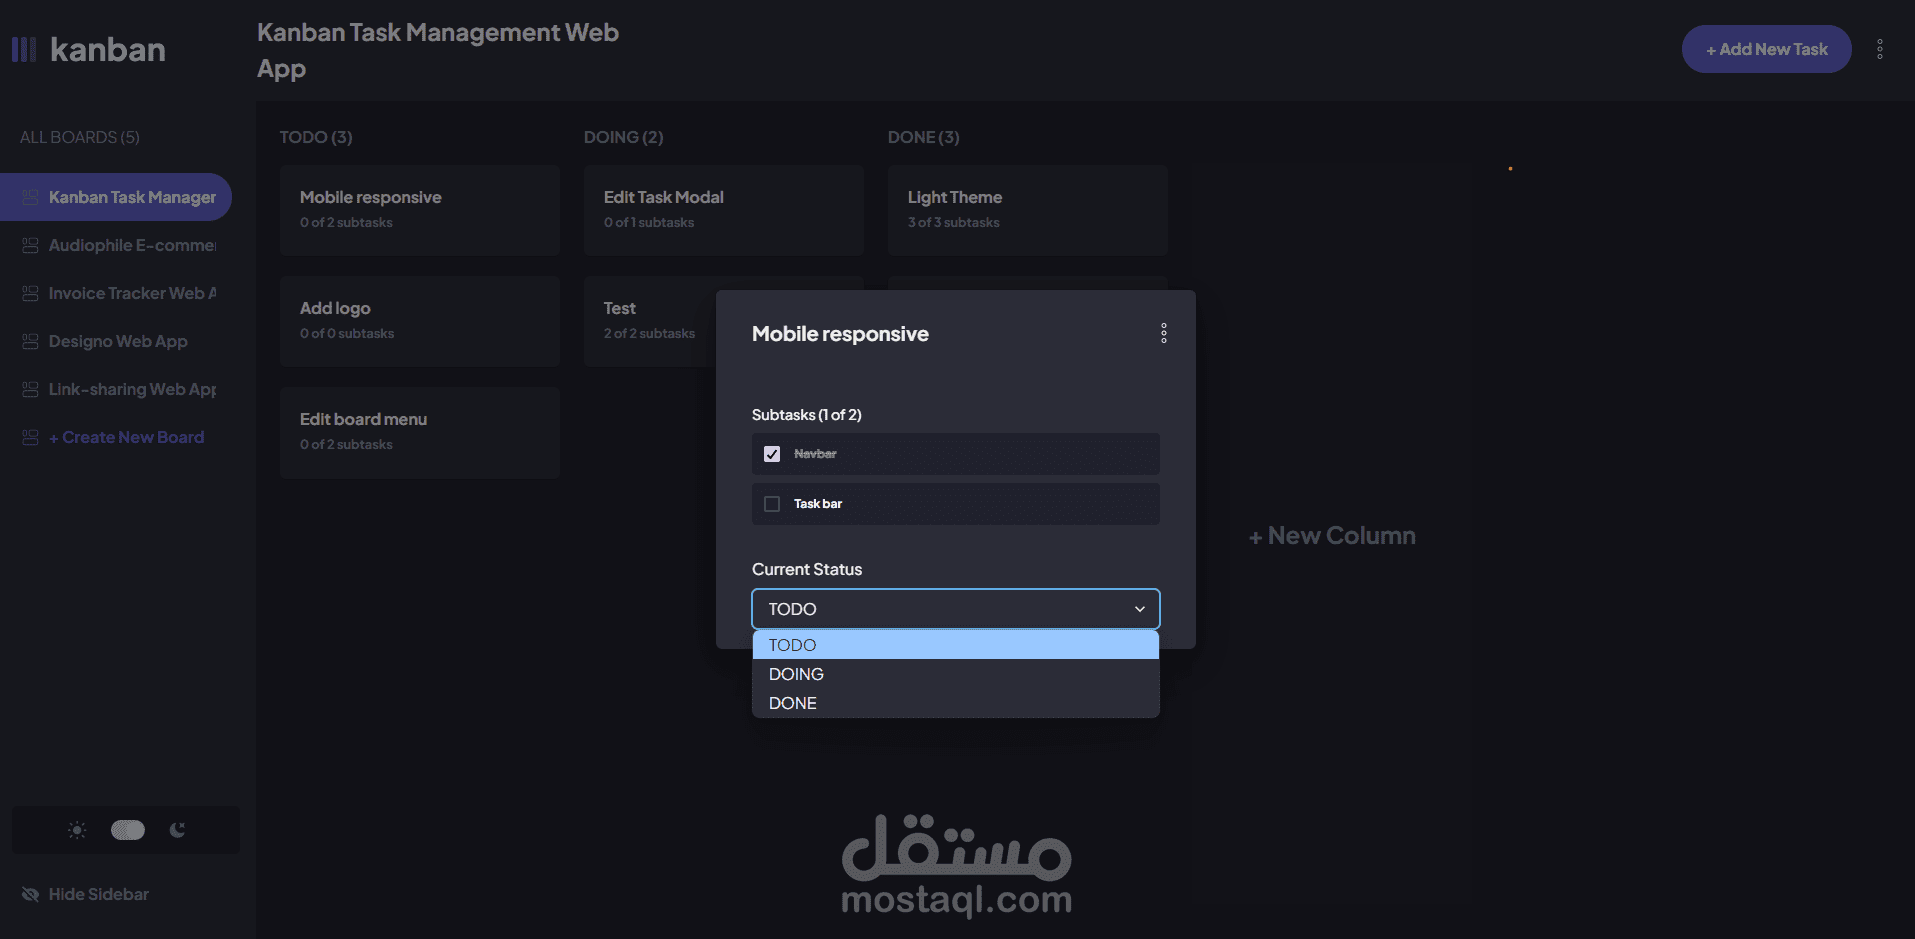
Task: Click the kanban logo icon
Action: pos(24,49)
